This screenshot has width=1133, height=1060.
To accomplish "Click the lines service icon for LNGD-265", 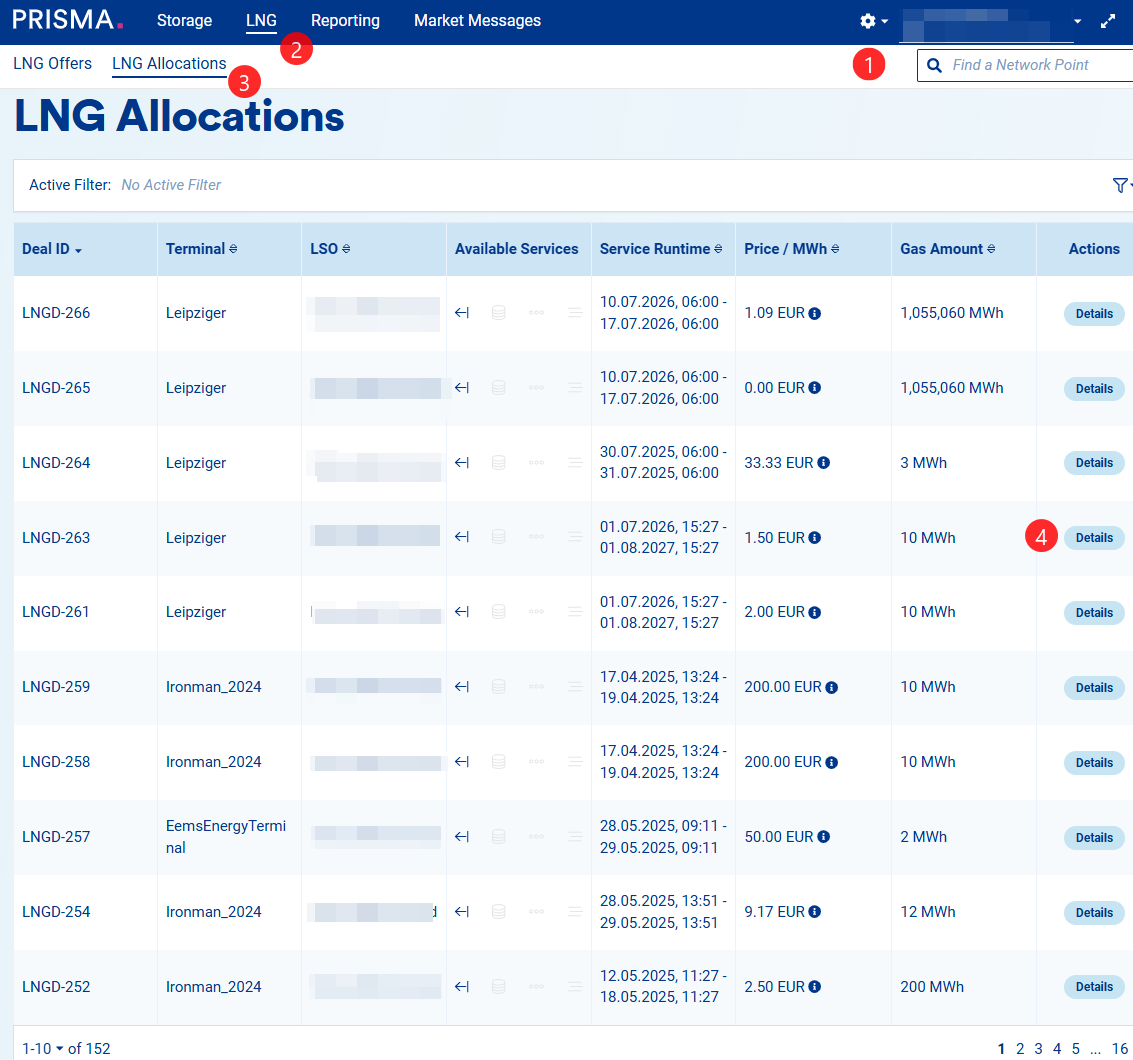I will coord(575,388).
